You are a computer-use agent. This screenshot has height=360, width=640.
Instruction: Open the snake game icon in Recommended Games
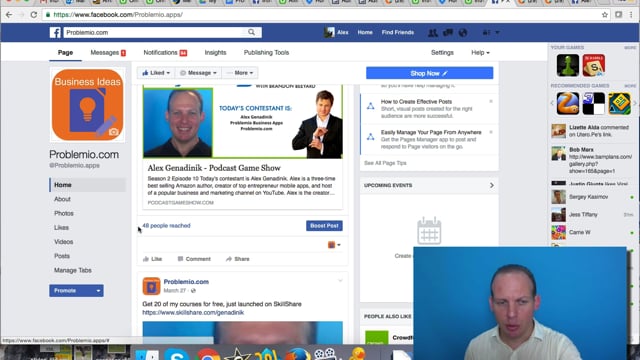click(568, 104)
